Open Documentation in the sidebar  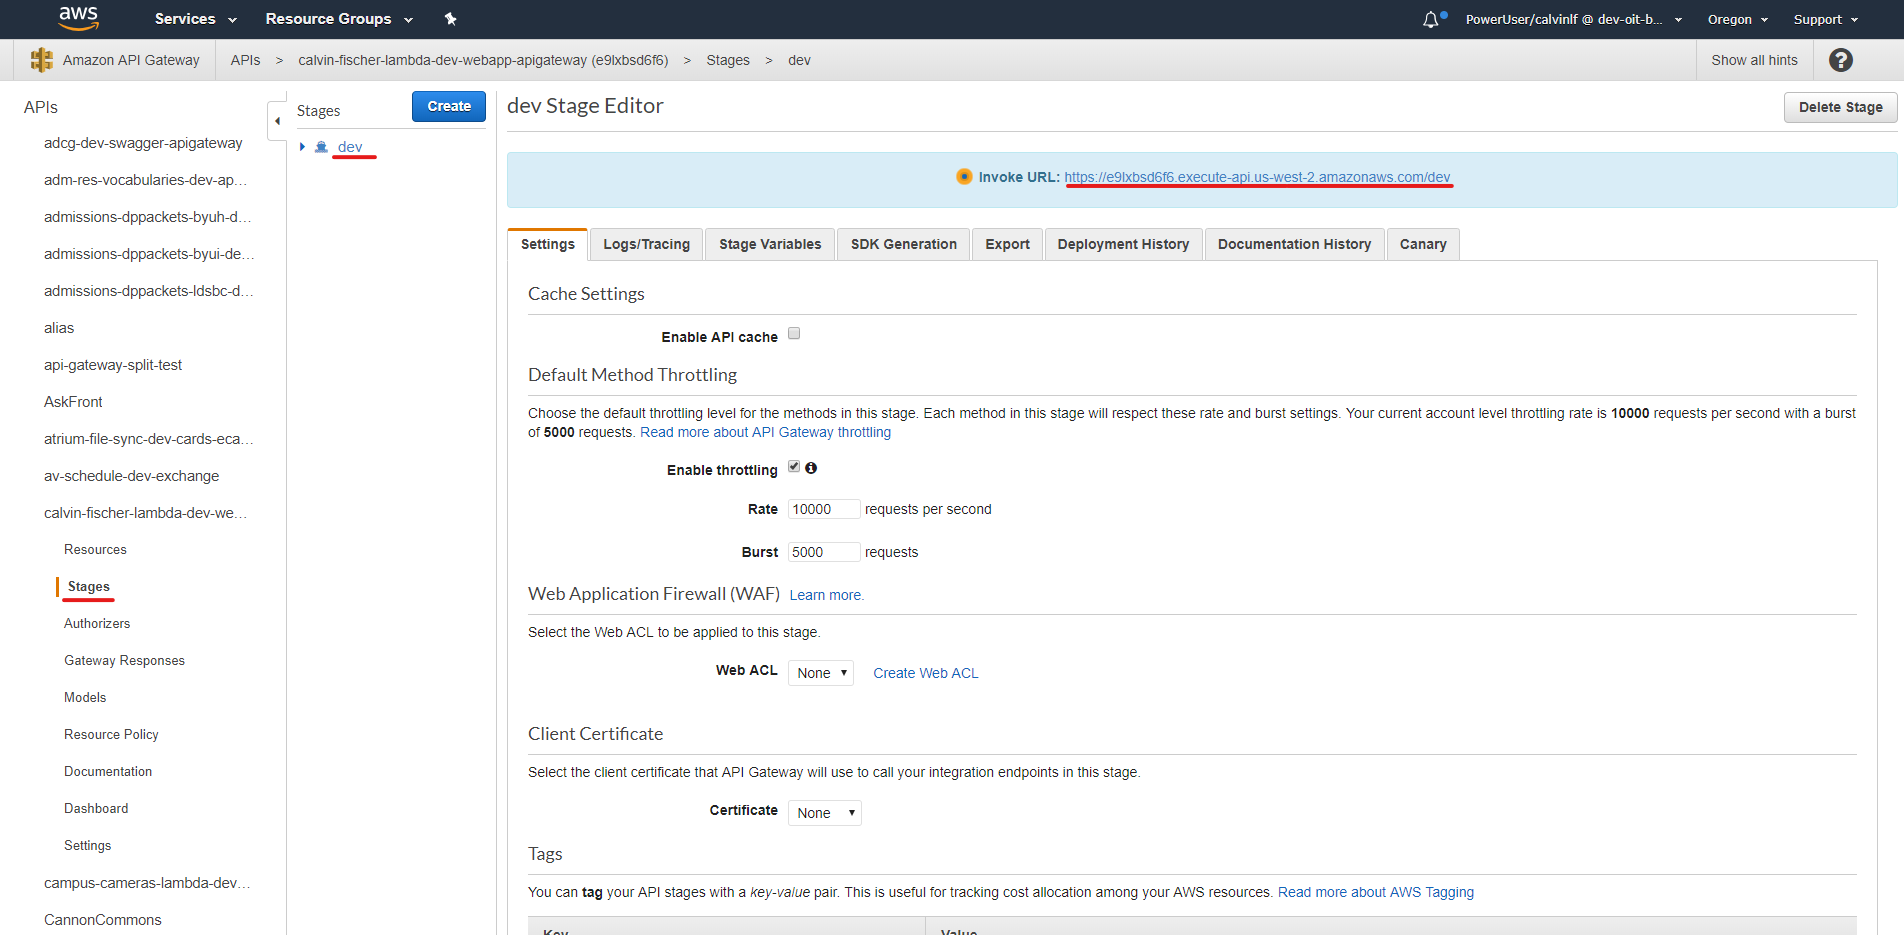tap(108, 772)
